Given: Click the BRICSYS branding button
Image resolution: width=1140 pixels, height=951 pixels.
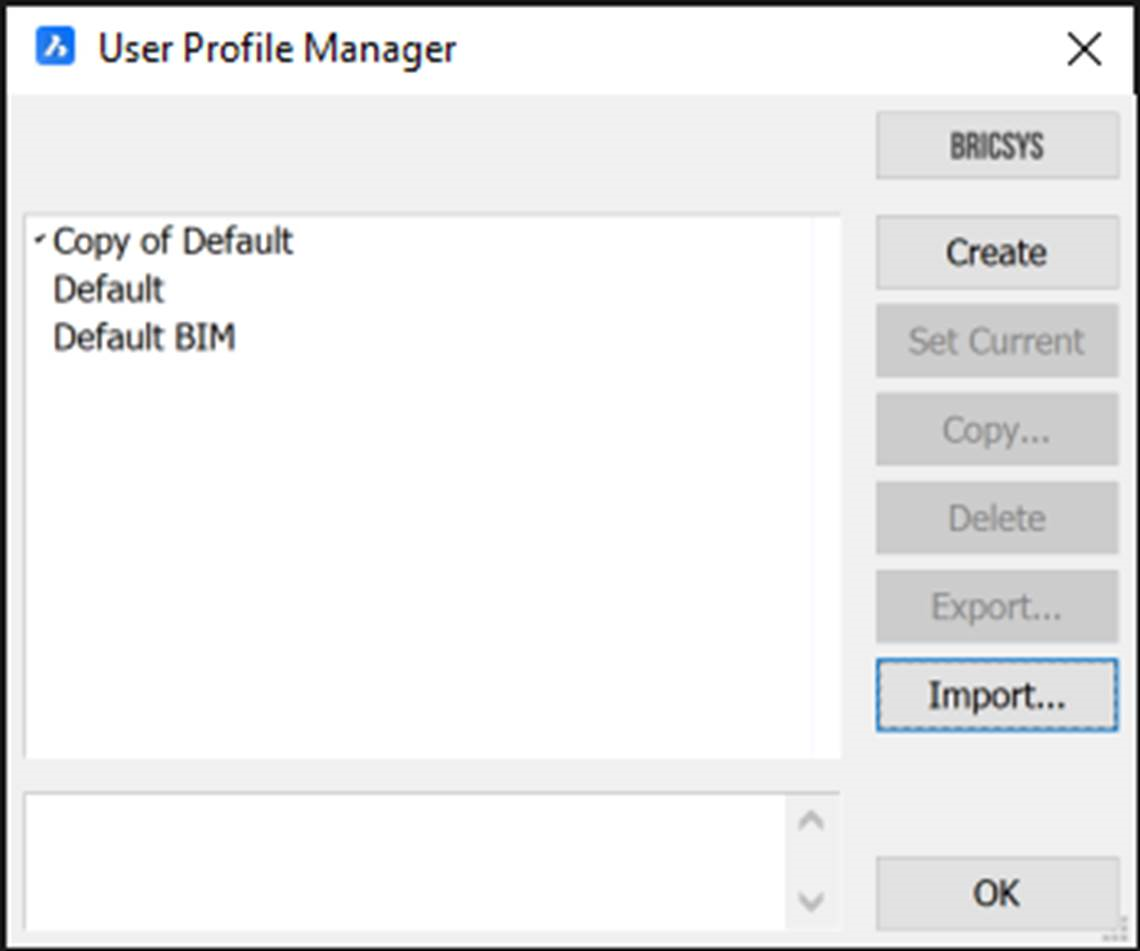Looking at the screenshot, I should 996,145.
